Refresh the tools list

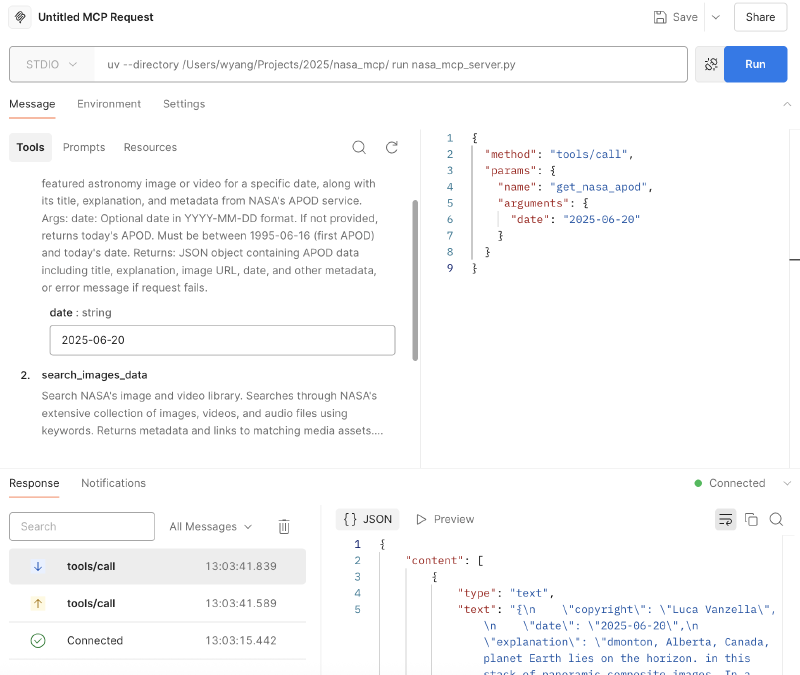(392, 147)
